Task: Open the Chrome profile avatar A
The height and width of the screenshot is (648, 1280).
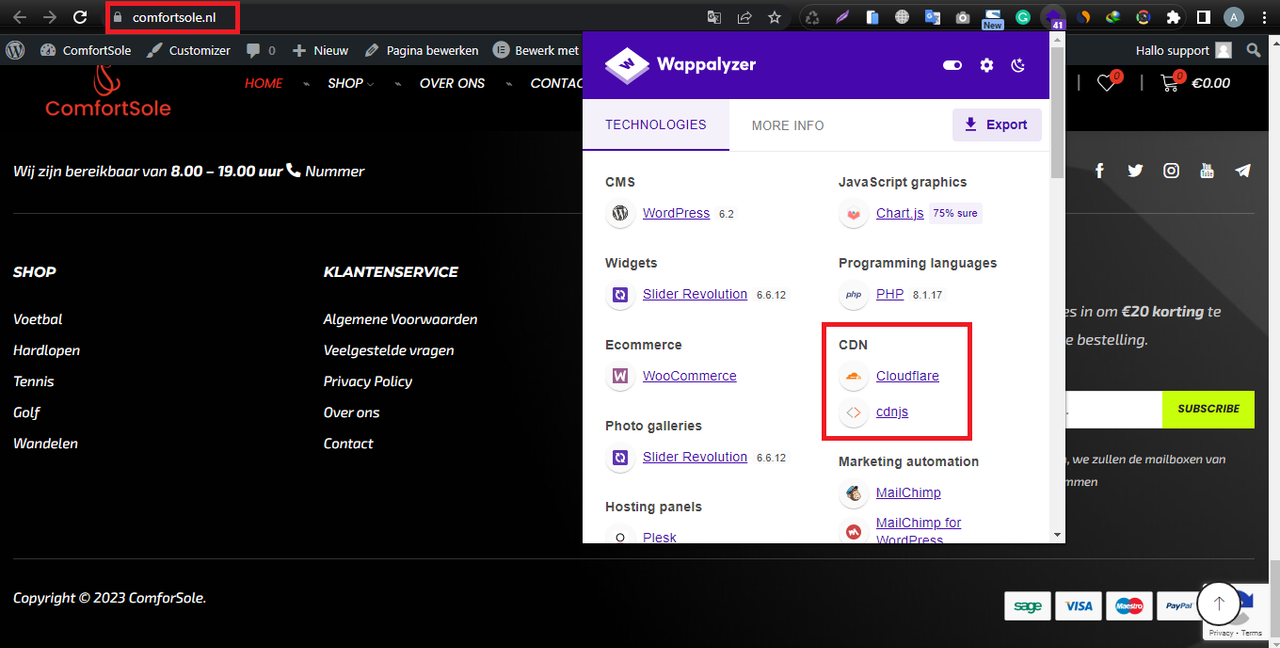Action: click(x=1234, y=17)
